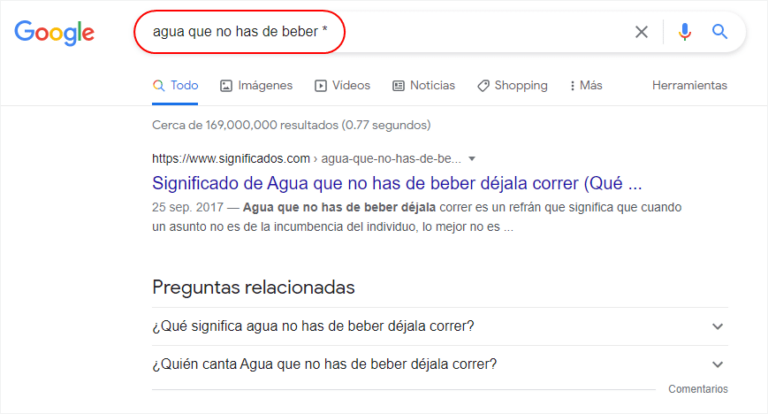Open the Shopping tab
The width and height of the screenshot is (768, 414).
[x=521, y=85]
